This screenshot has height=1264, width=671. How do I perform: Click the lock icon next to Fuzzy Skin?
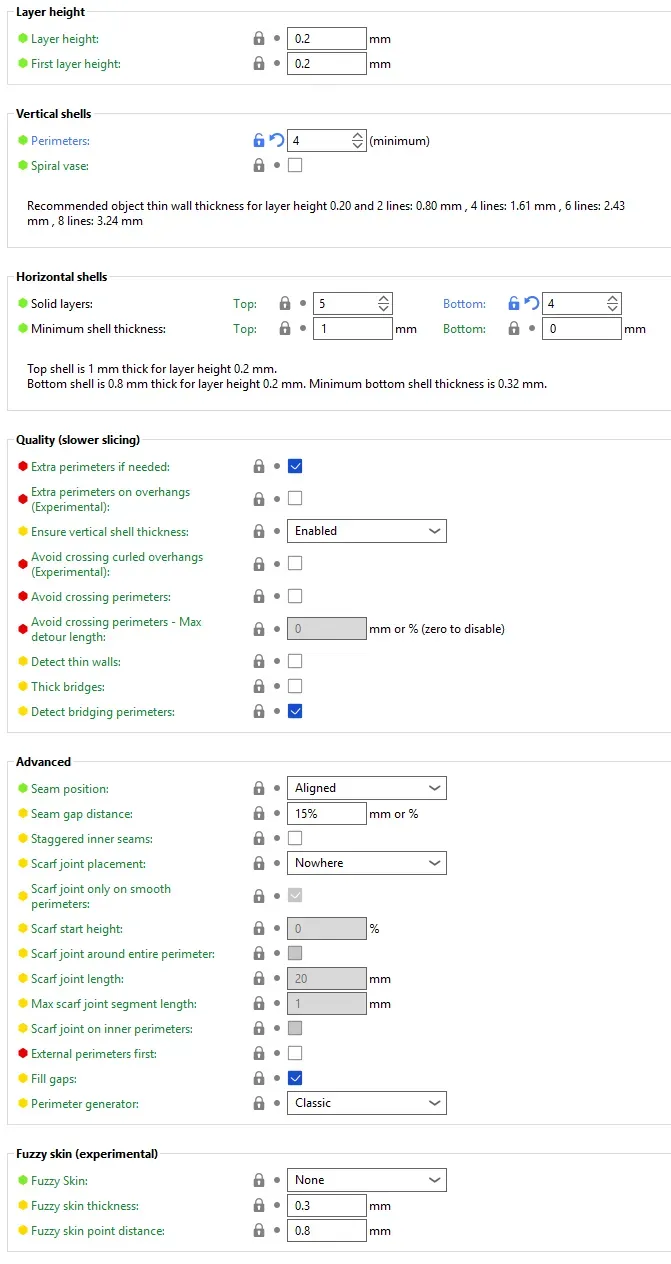pos(259,1181)
